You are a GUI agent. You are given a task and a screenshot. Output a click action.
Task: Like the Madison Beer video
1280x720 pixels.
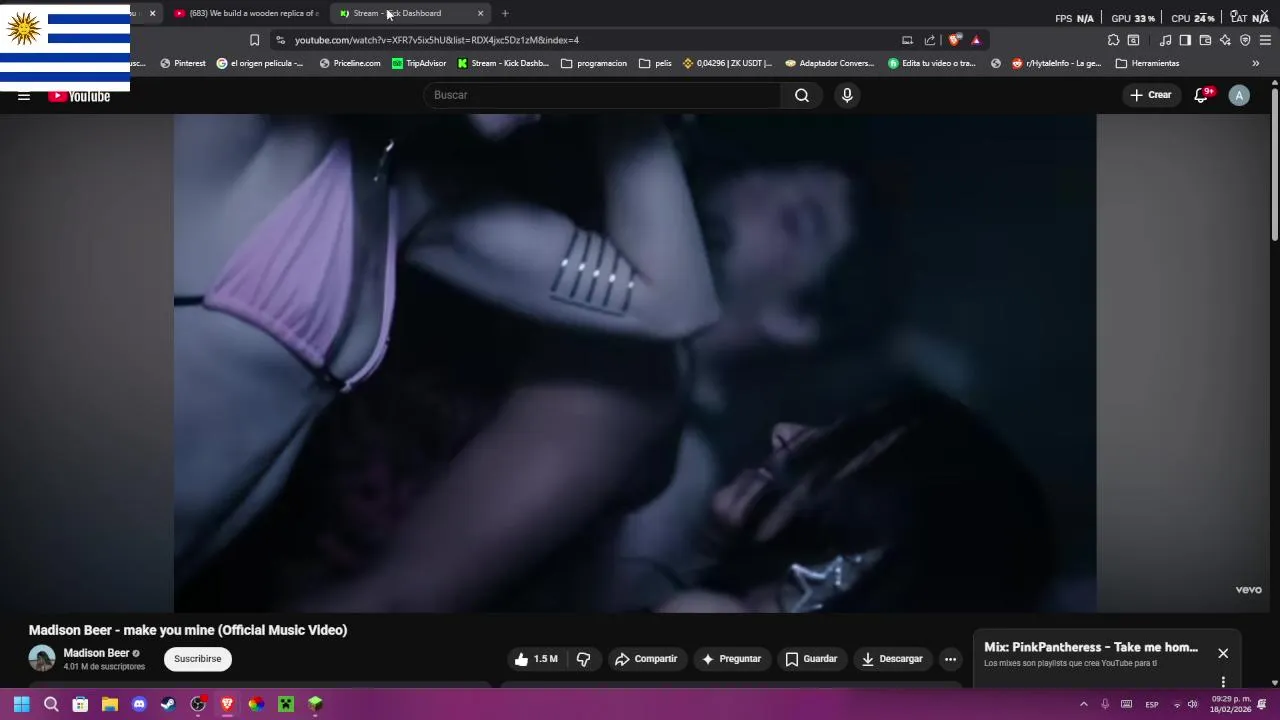[x=536, y=659]
